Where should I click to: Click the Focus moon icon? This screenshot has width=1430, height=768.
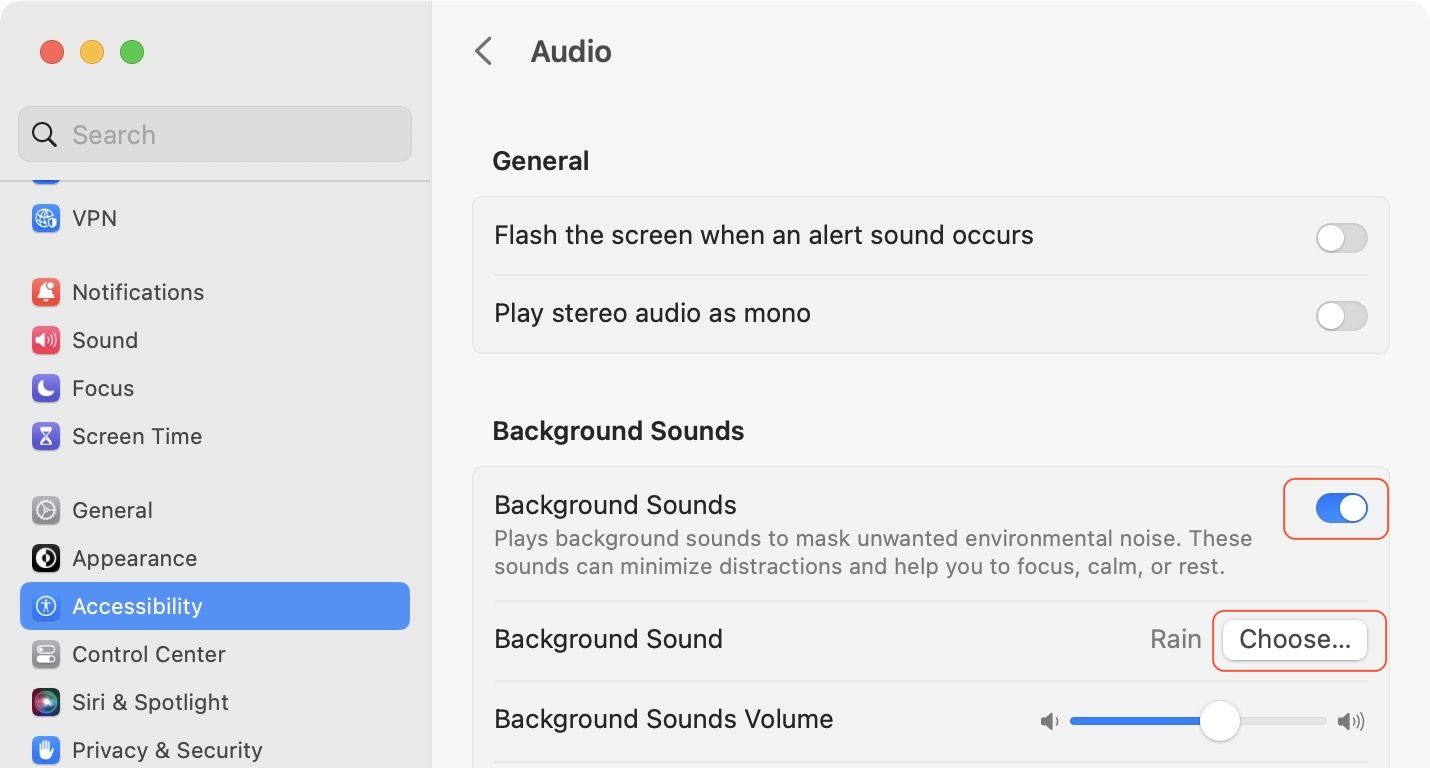(46, 388)
